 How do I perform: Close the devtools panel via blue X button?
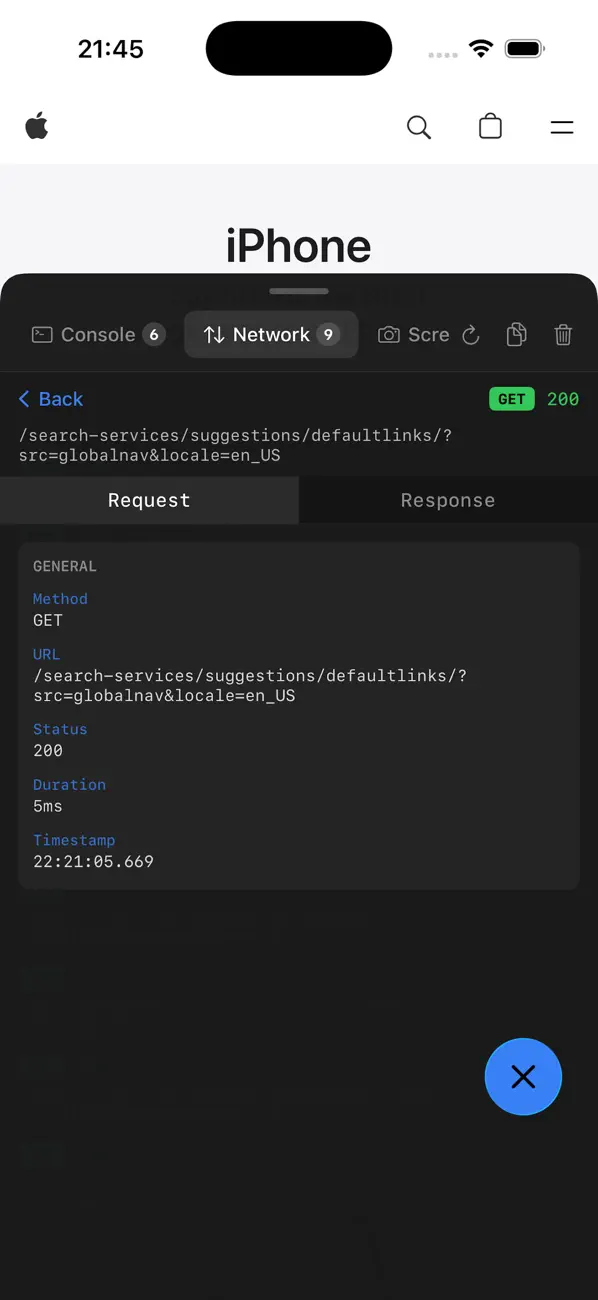(523, 1077)
